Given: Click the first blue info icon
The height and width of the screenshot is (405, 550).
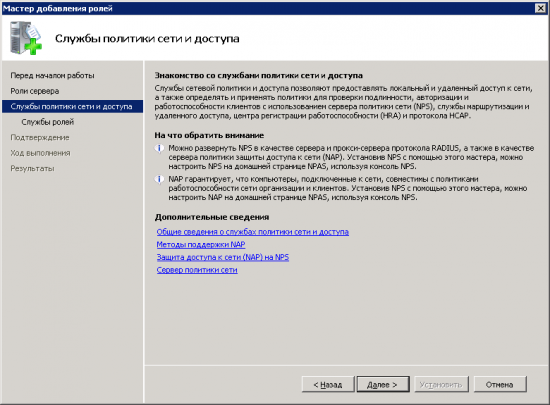Looking at the screenshot, I should point(159,149).
